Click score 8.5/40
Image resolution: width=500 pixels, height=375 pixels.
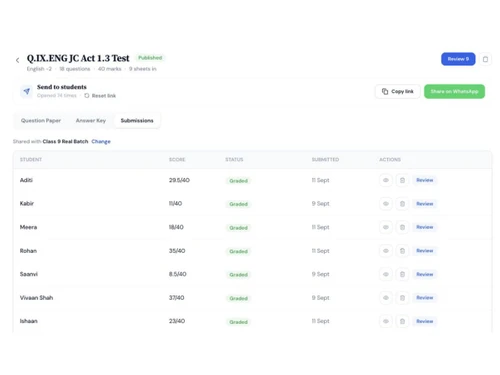[178, 274]
